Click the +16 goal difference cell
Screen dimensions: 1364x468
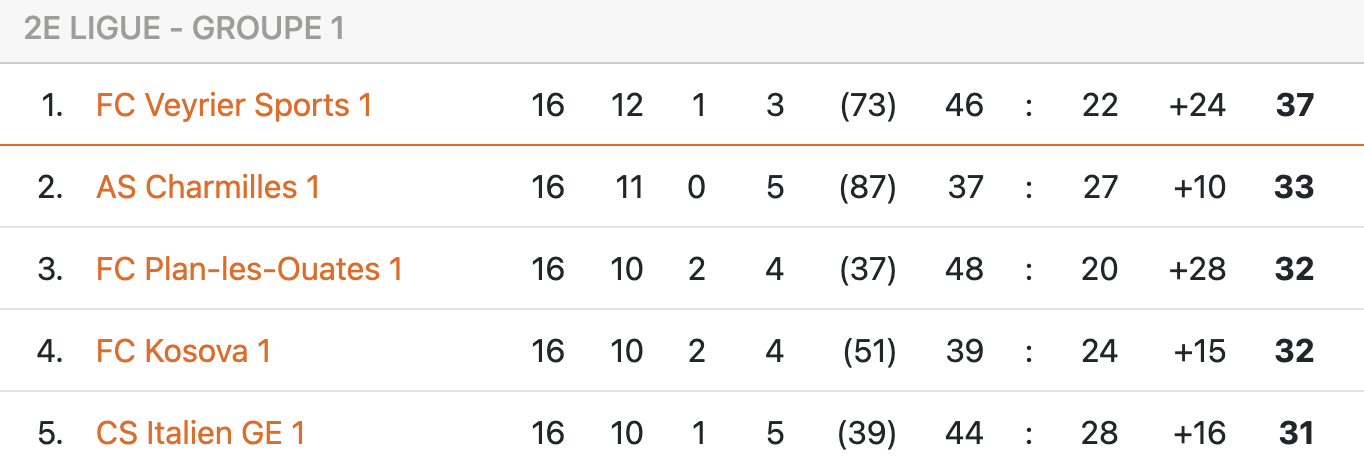coord(1197,433)
